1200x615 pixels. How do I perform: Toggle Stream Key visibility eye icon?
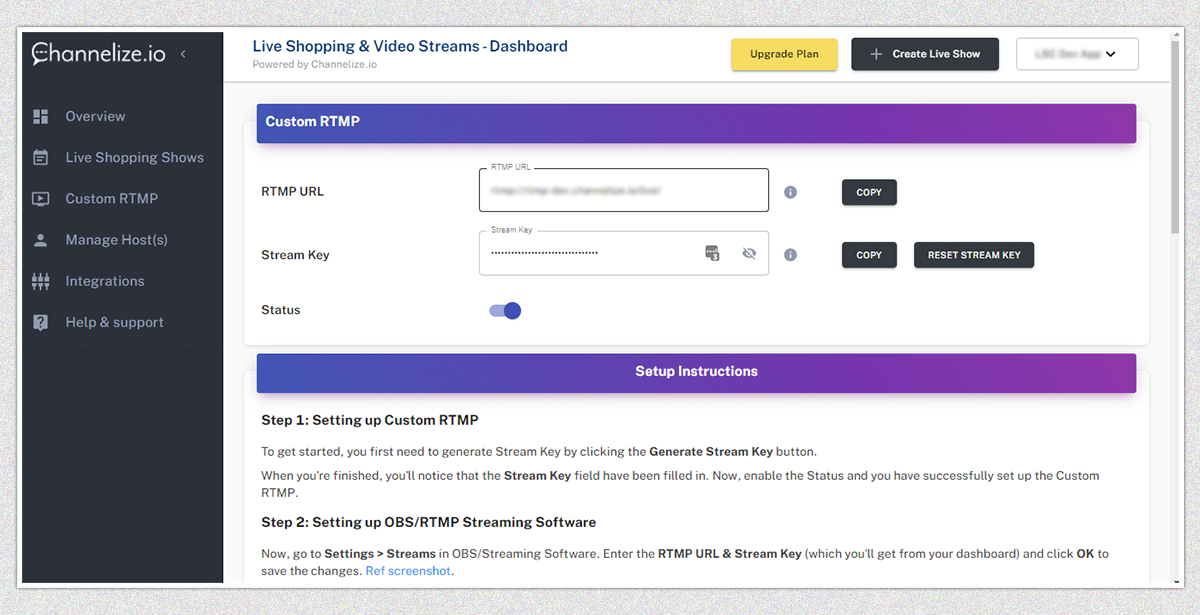(x=749, y=254)
